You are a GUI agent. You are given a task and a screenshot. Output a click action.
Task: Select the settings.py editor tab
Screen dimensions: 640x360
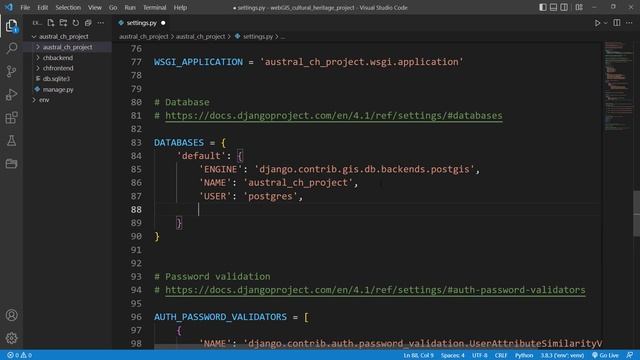(x=141, y=23)
